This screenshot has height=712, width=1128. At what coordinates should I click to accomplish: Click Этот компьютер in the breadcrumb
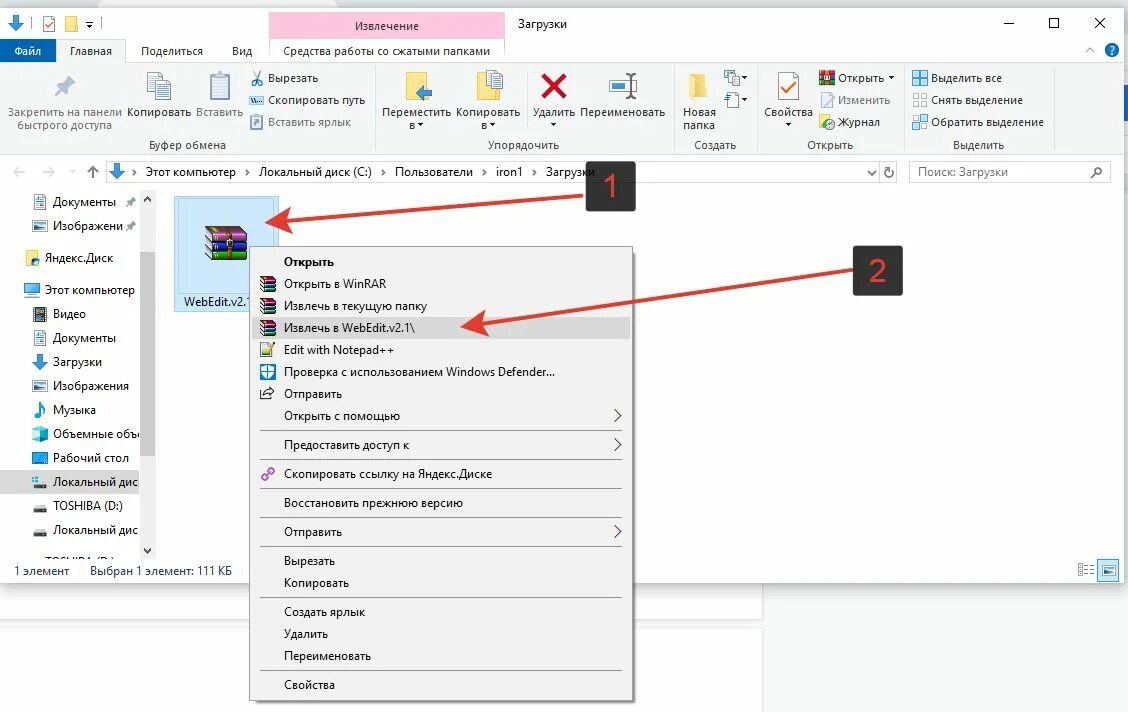[x=191, y=172]
